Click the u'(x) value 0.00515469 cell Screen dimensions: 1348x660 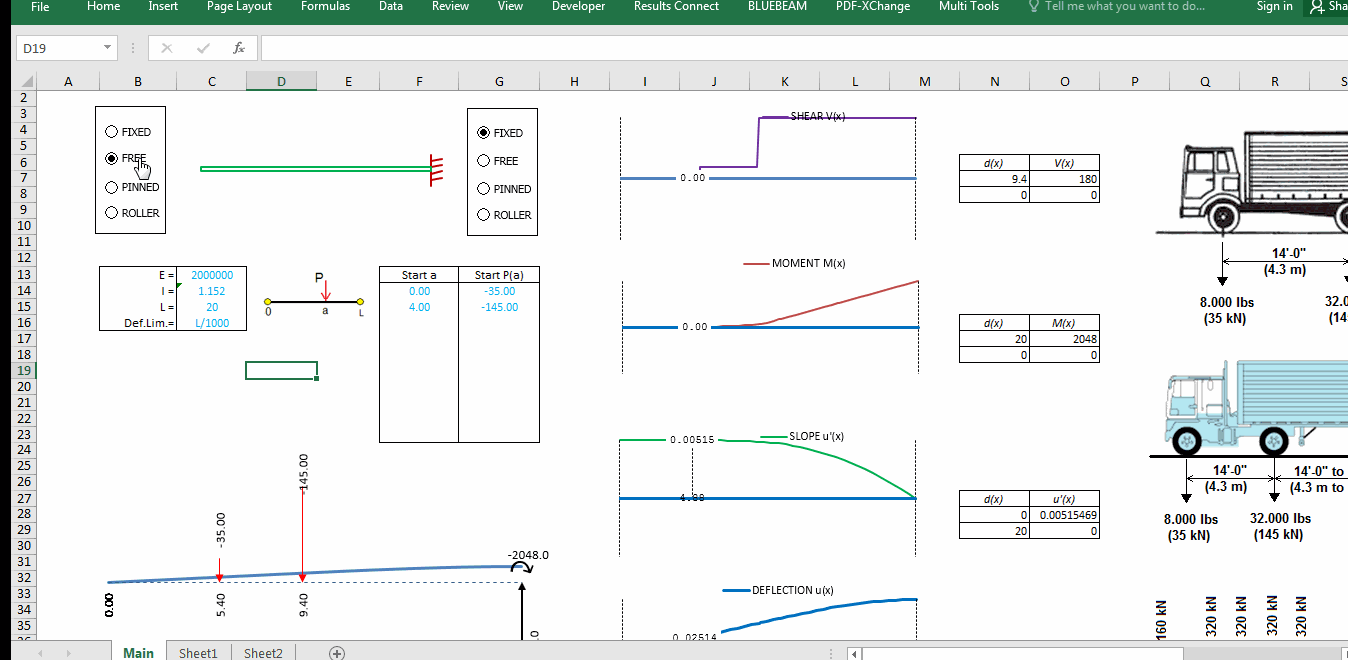(x=1064, y=515)
